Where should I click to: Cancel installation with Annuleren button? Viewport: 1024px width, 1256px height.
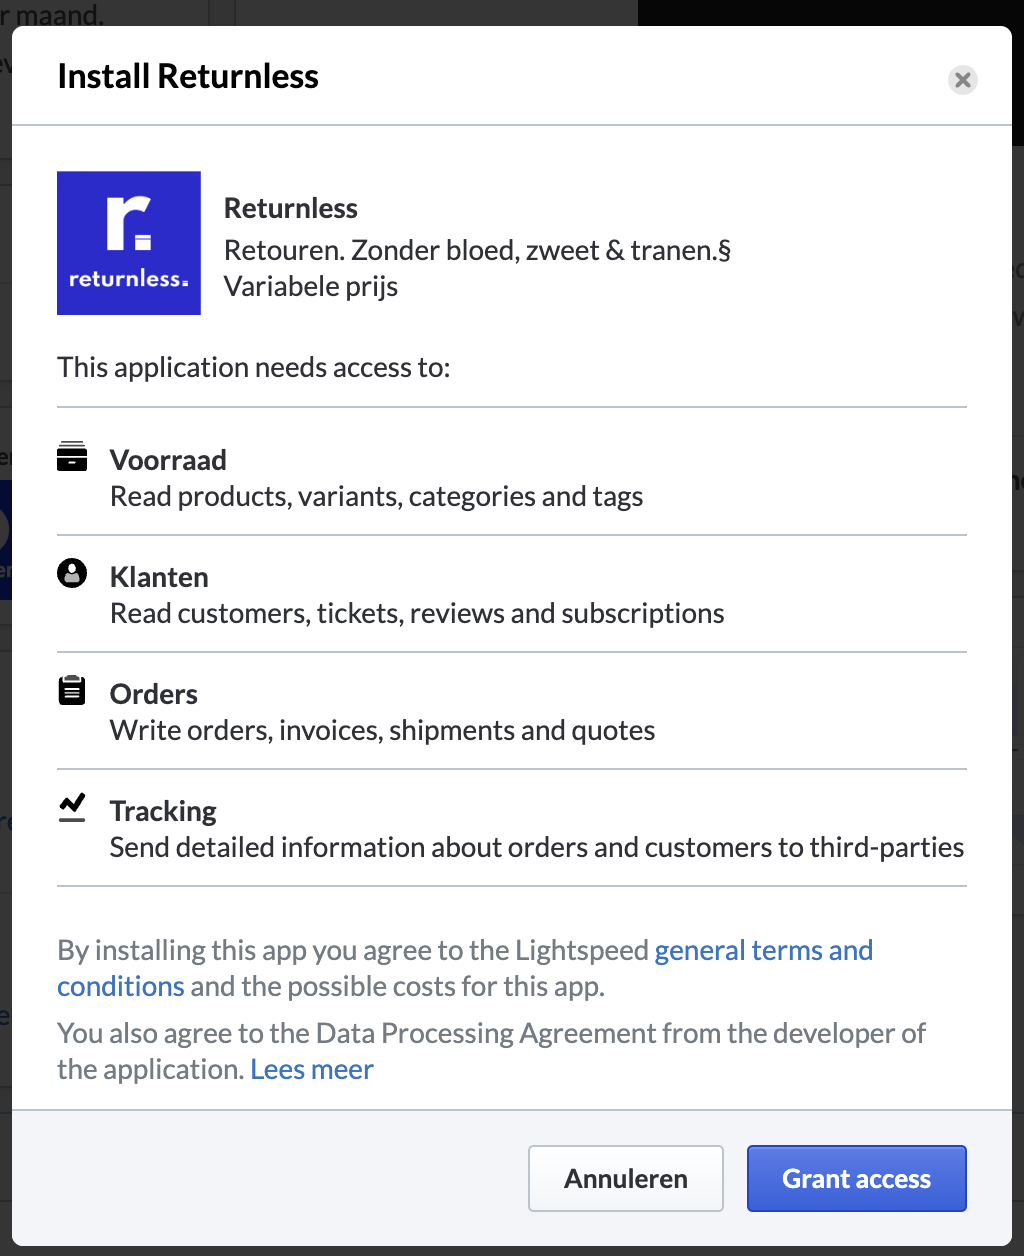tap(626, 1178)
